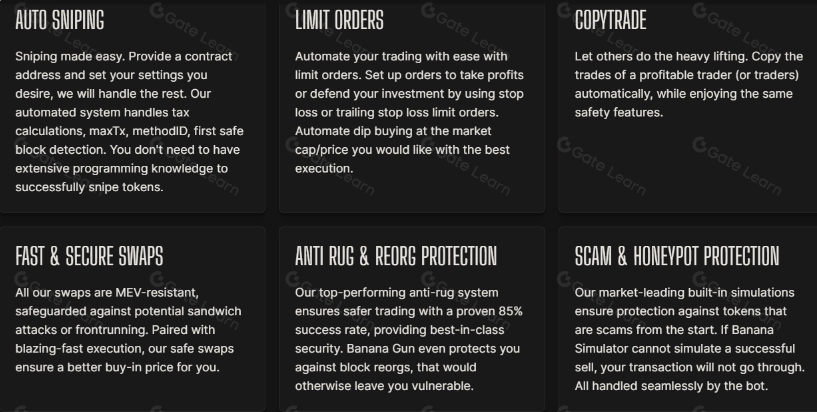Click the Auto Sniping description paragraph
Image resolution: width=817 pixels, height=412 pixels.
(129, 121)
